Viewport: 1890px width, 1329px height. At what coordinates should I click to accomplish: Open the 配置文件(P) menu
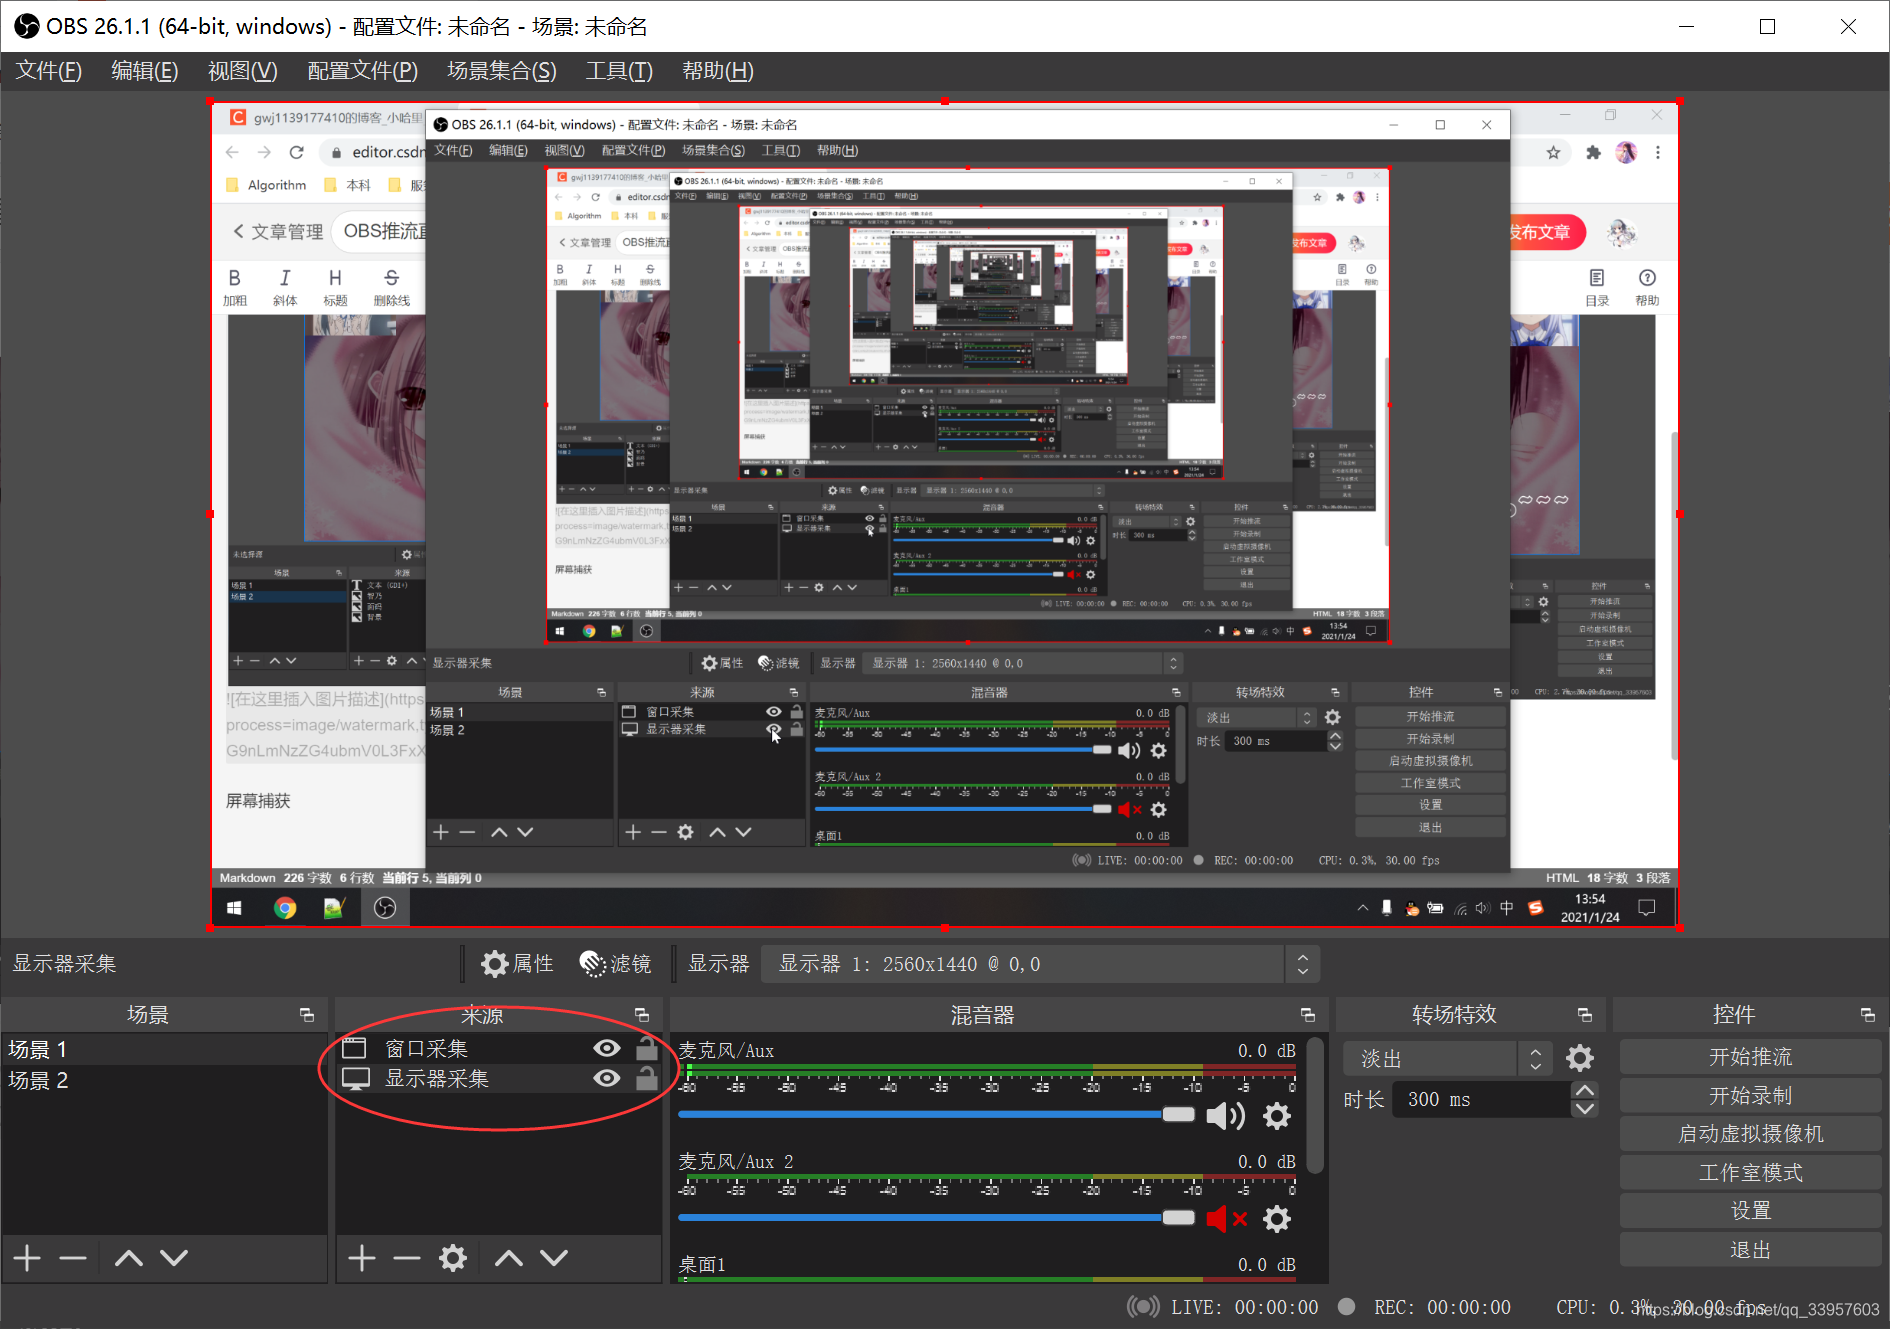coord(362,71)
